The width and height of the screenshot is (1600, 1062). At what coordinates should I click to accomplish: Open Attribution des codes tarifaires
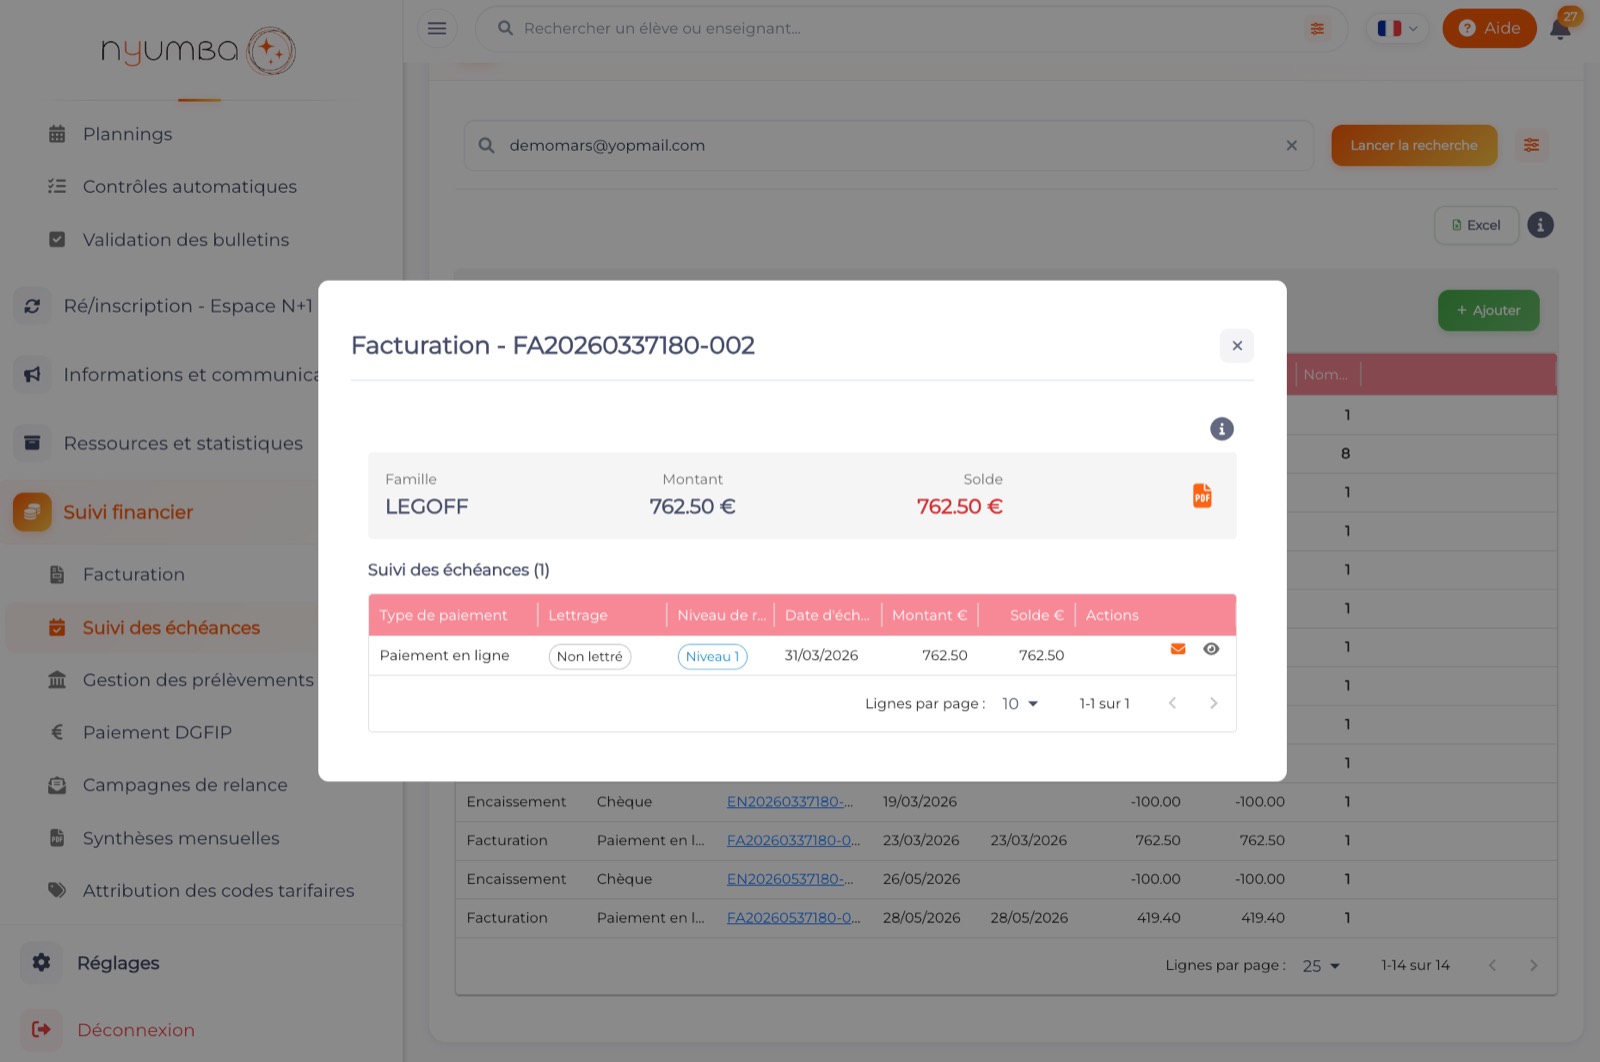[x=218, y=891]
